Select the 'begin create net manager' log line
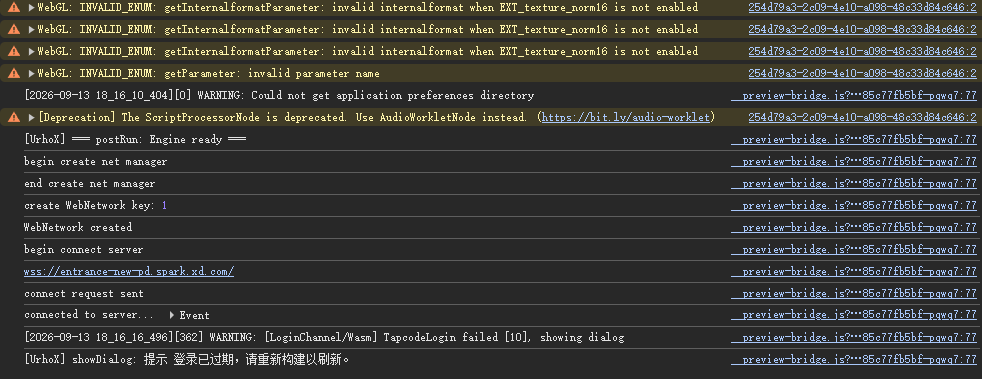The width and height of the screenshot is (982, 379). coord(96,161)
